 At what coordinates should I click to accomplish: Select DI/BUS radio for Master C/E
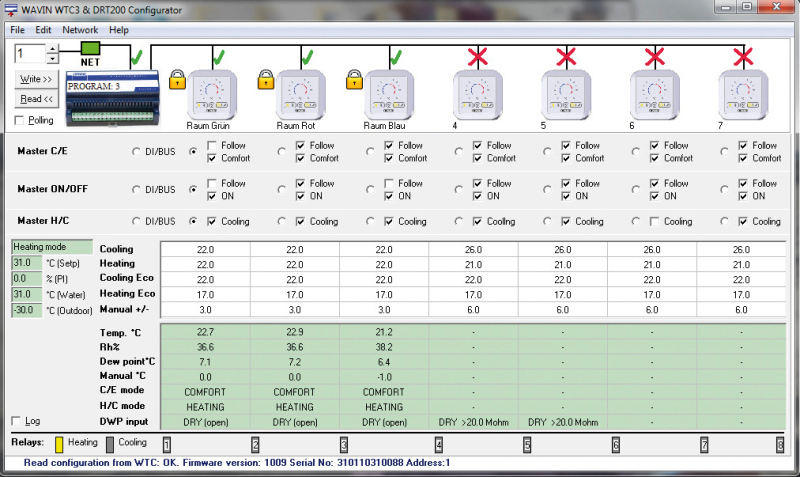tap(136, 152)
